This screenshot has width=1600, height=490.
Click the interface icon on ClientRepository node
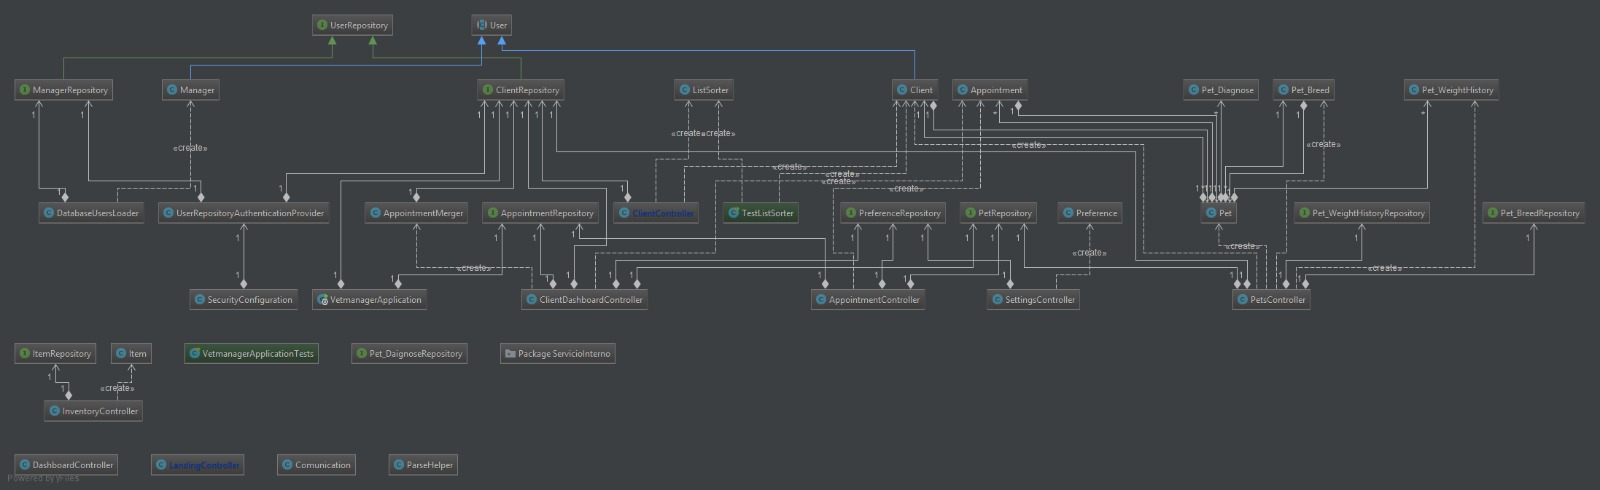click(x=487, y=90)
